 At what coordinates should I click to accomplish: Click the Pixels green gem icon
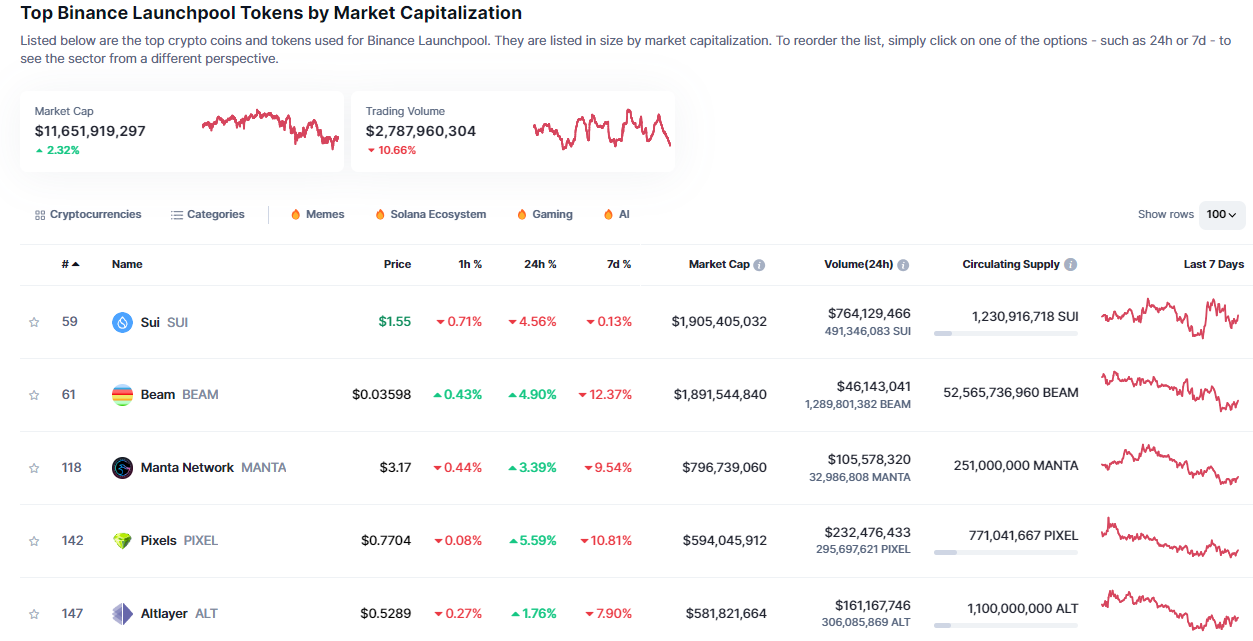pyautogui.click(x=122, y=541)
